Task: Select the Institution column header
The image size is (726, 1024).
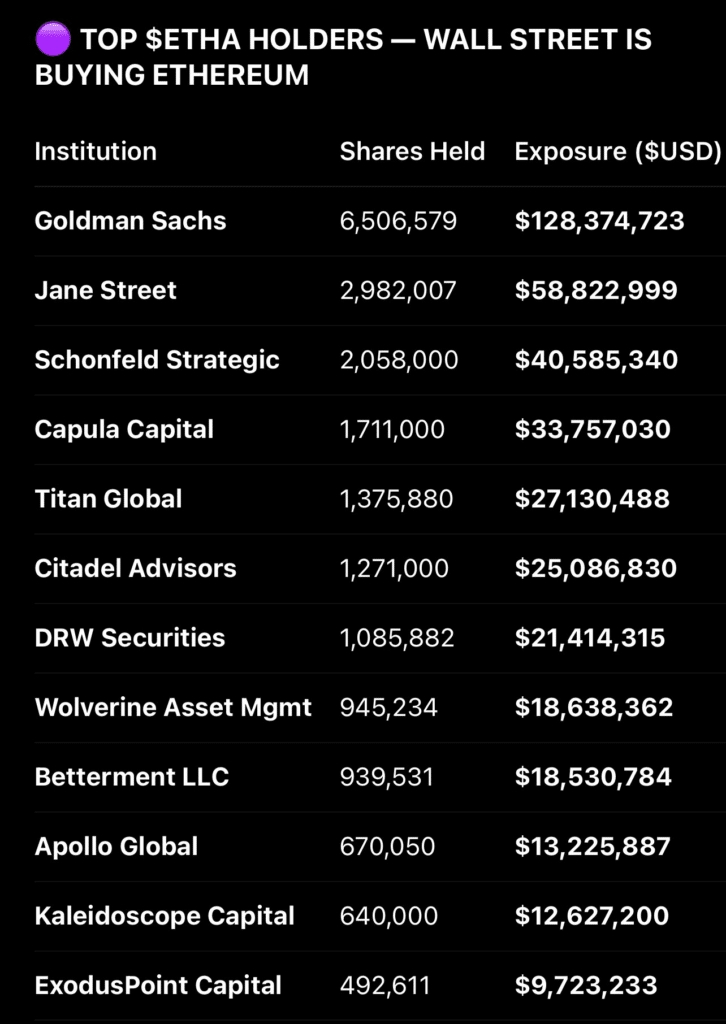Action: pyautogui.click(x=95, y=152)
